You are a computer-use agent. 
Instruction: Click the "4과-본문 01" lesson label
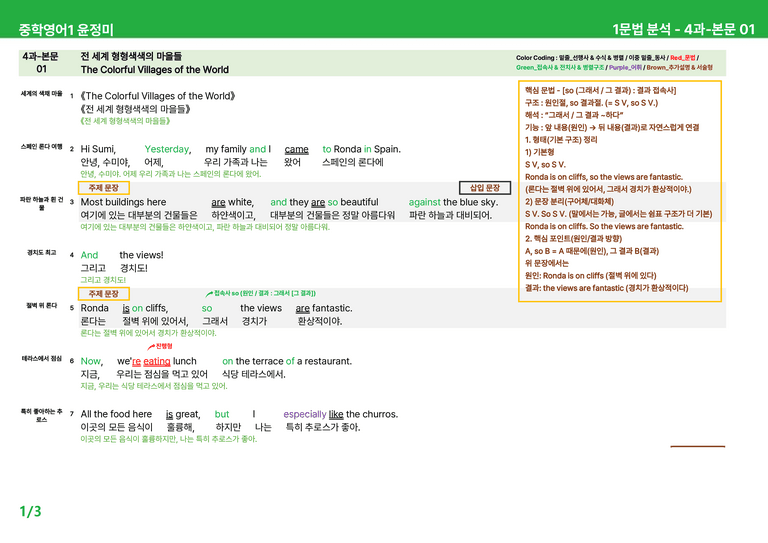[x=41, y=63]
